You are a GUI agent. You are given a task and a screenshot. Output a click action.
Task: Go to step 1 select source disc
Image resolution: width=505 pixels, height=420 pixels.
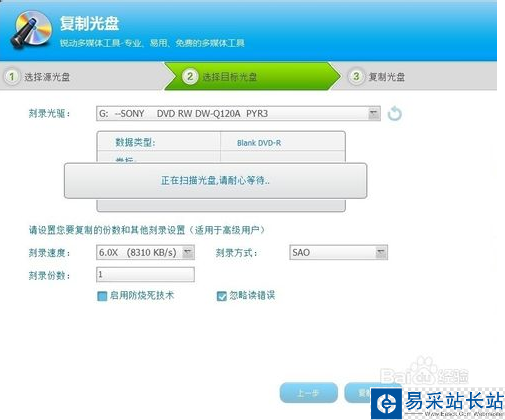37,76
